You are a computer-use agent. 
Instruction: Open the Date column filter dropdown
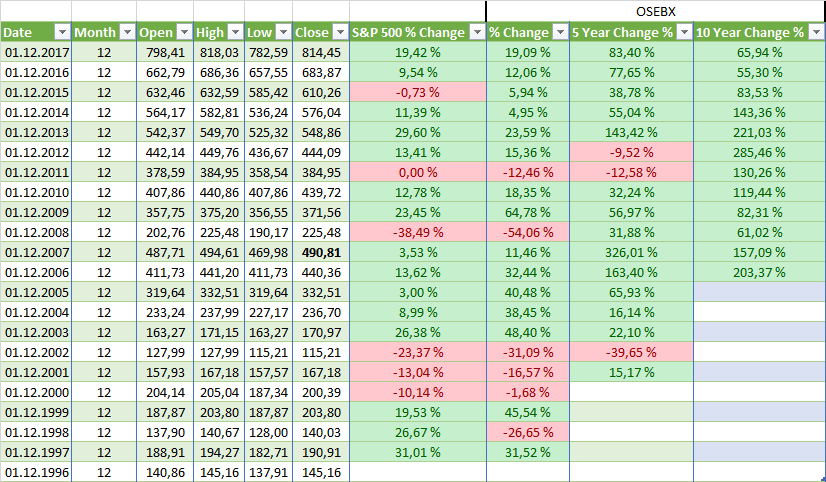[x=62, y=32]
